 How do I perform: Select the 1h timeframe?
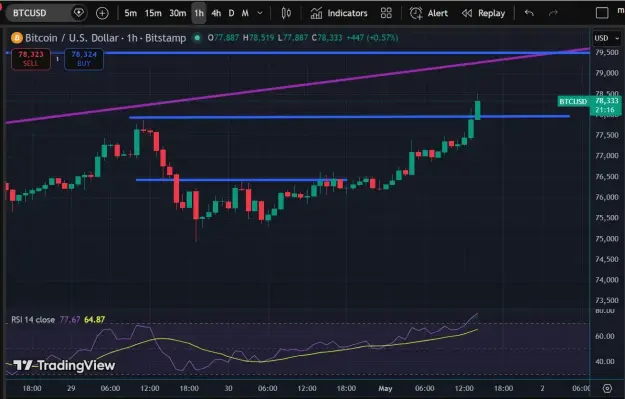point(199,13)
